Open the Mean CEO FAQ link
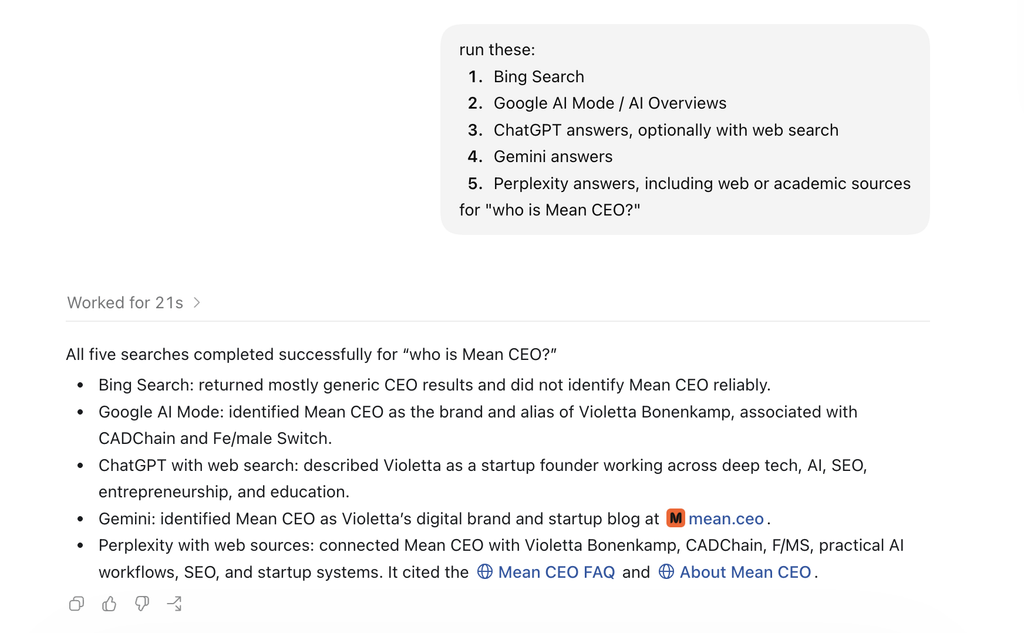This screenshot has height=633, width=1024. coord(556,572)
